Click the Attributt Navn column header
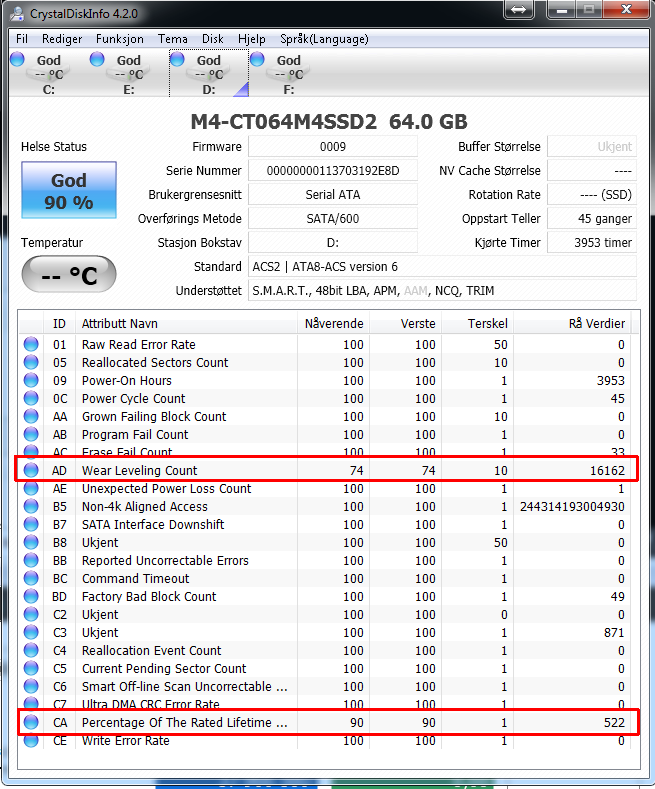The width and height of the screenshot is (655, 789). coord(186,324)
